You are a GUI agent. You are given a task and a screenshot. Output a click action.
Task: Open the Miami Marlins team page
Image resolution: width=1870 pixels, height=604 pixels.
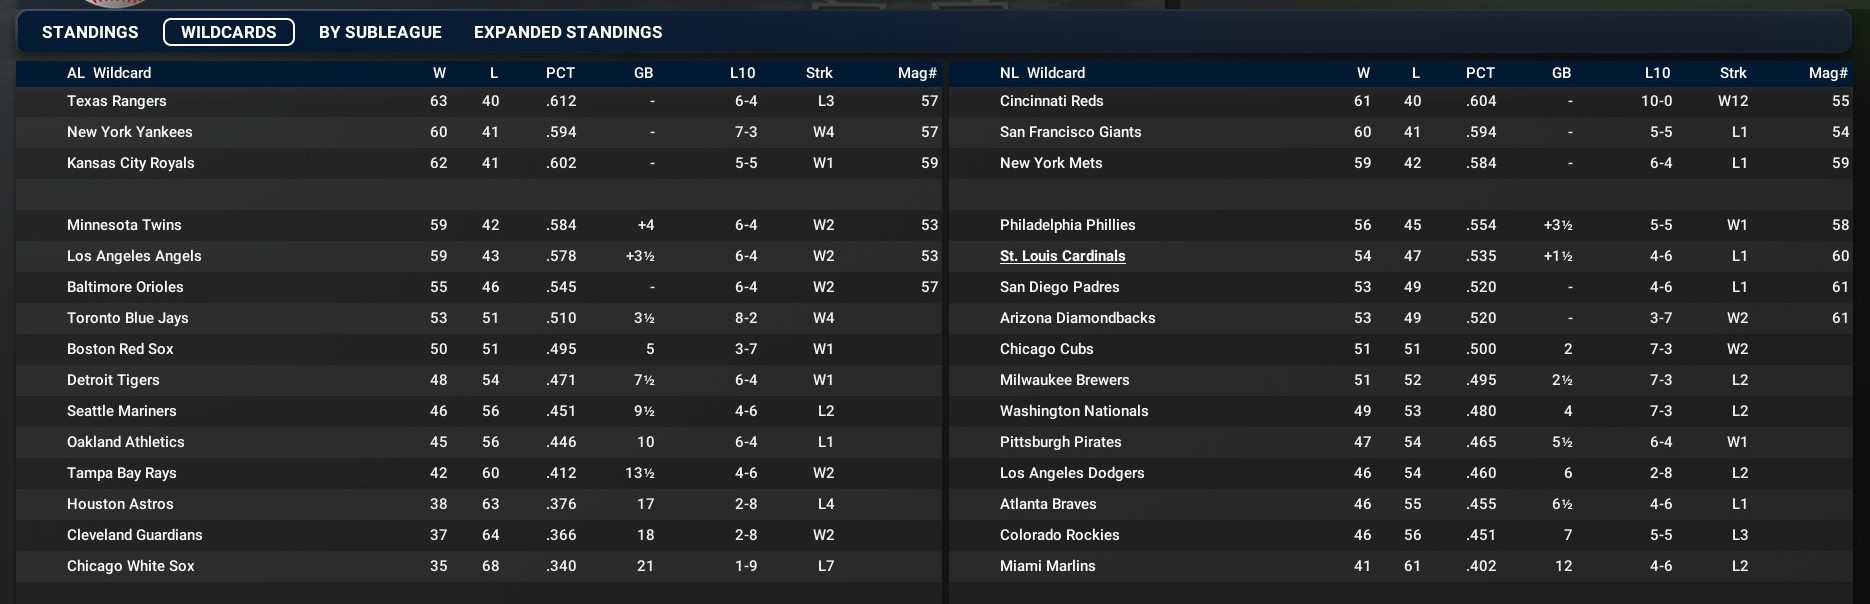[x=1047, y=566]
